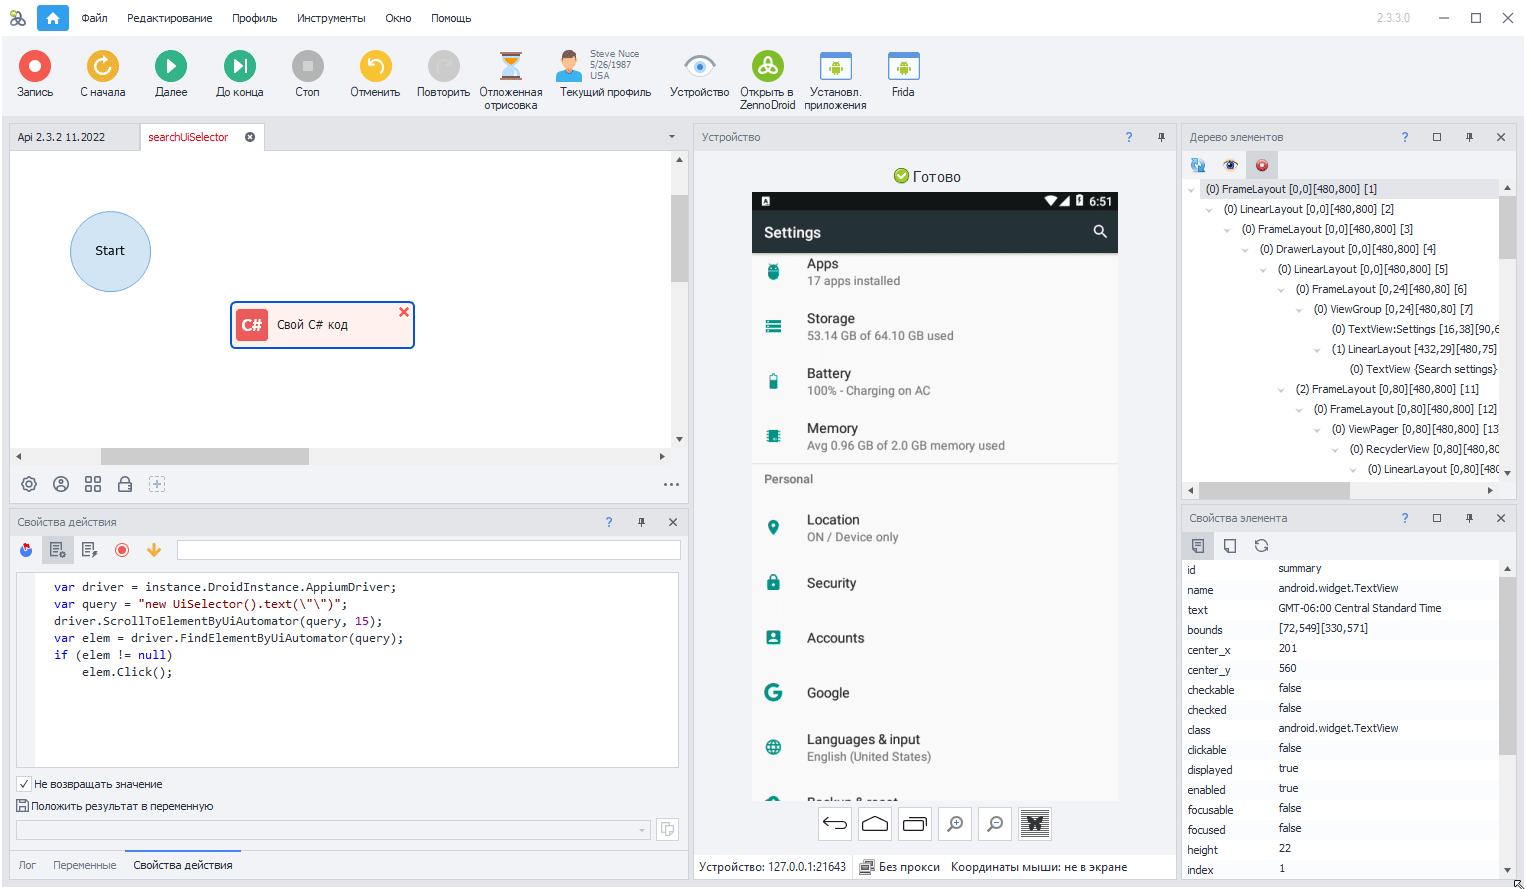The width and height of the screenshot is (1526, 889).
Task: Open project settings gear below canvas
Action: tap(29, 484)
